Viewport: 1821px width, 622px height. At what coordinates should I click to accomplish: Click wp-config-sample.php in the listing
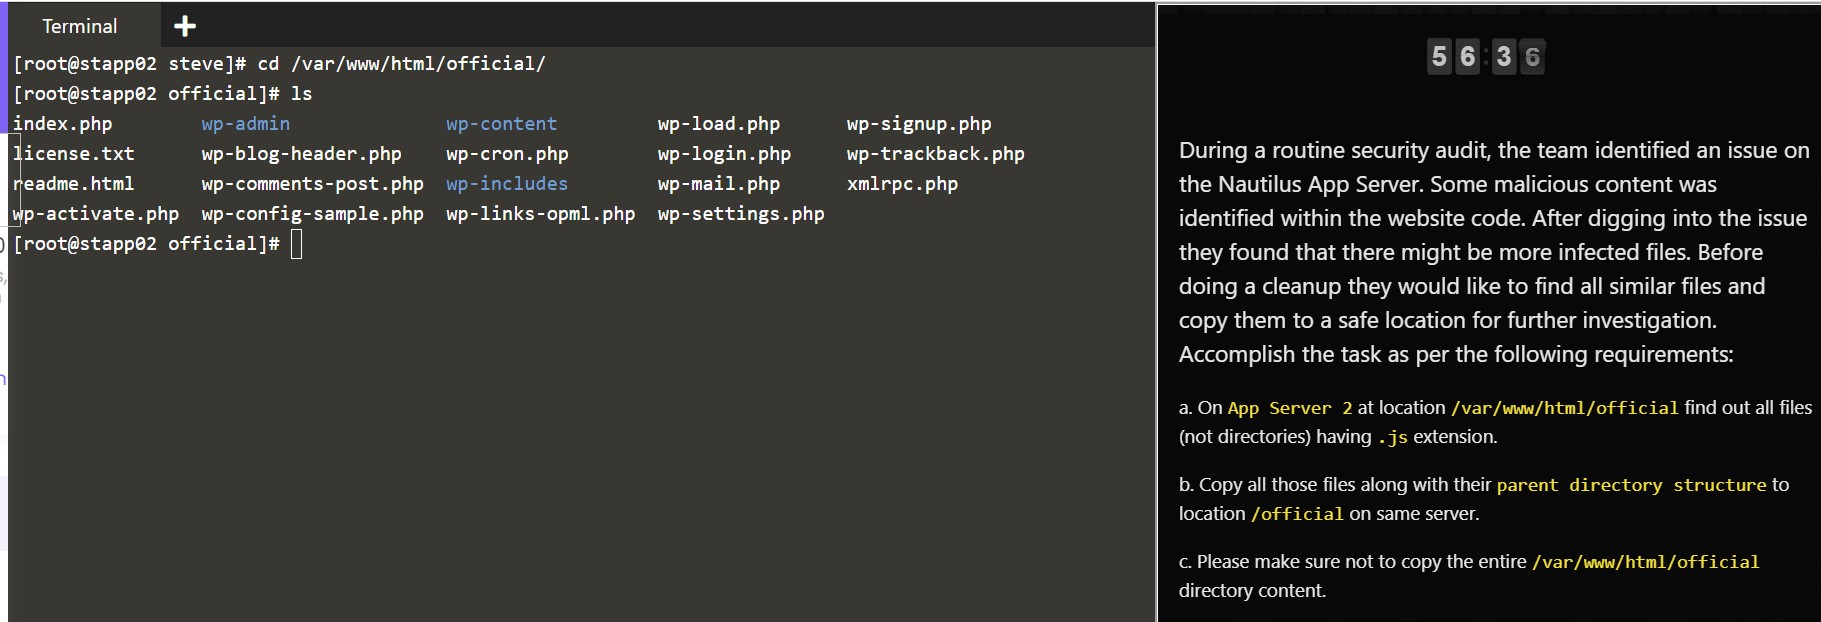point(312,214)
